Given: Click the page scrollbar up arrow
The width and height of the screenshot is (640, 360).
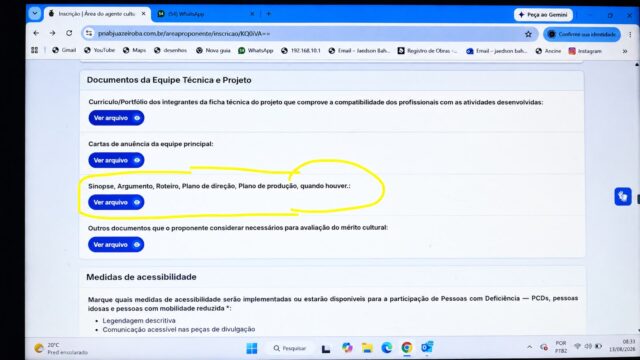Looking at the screenshot, I should point(636,64).
